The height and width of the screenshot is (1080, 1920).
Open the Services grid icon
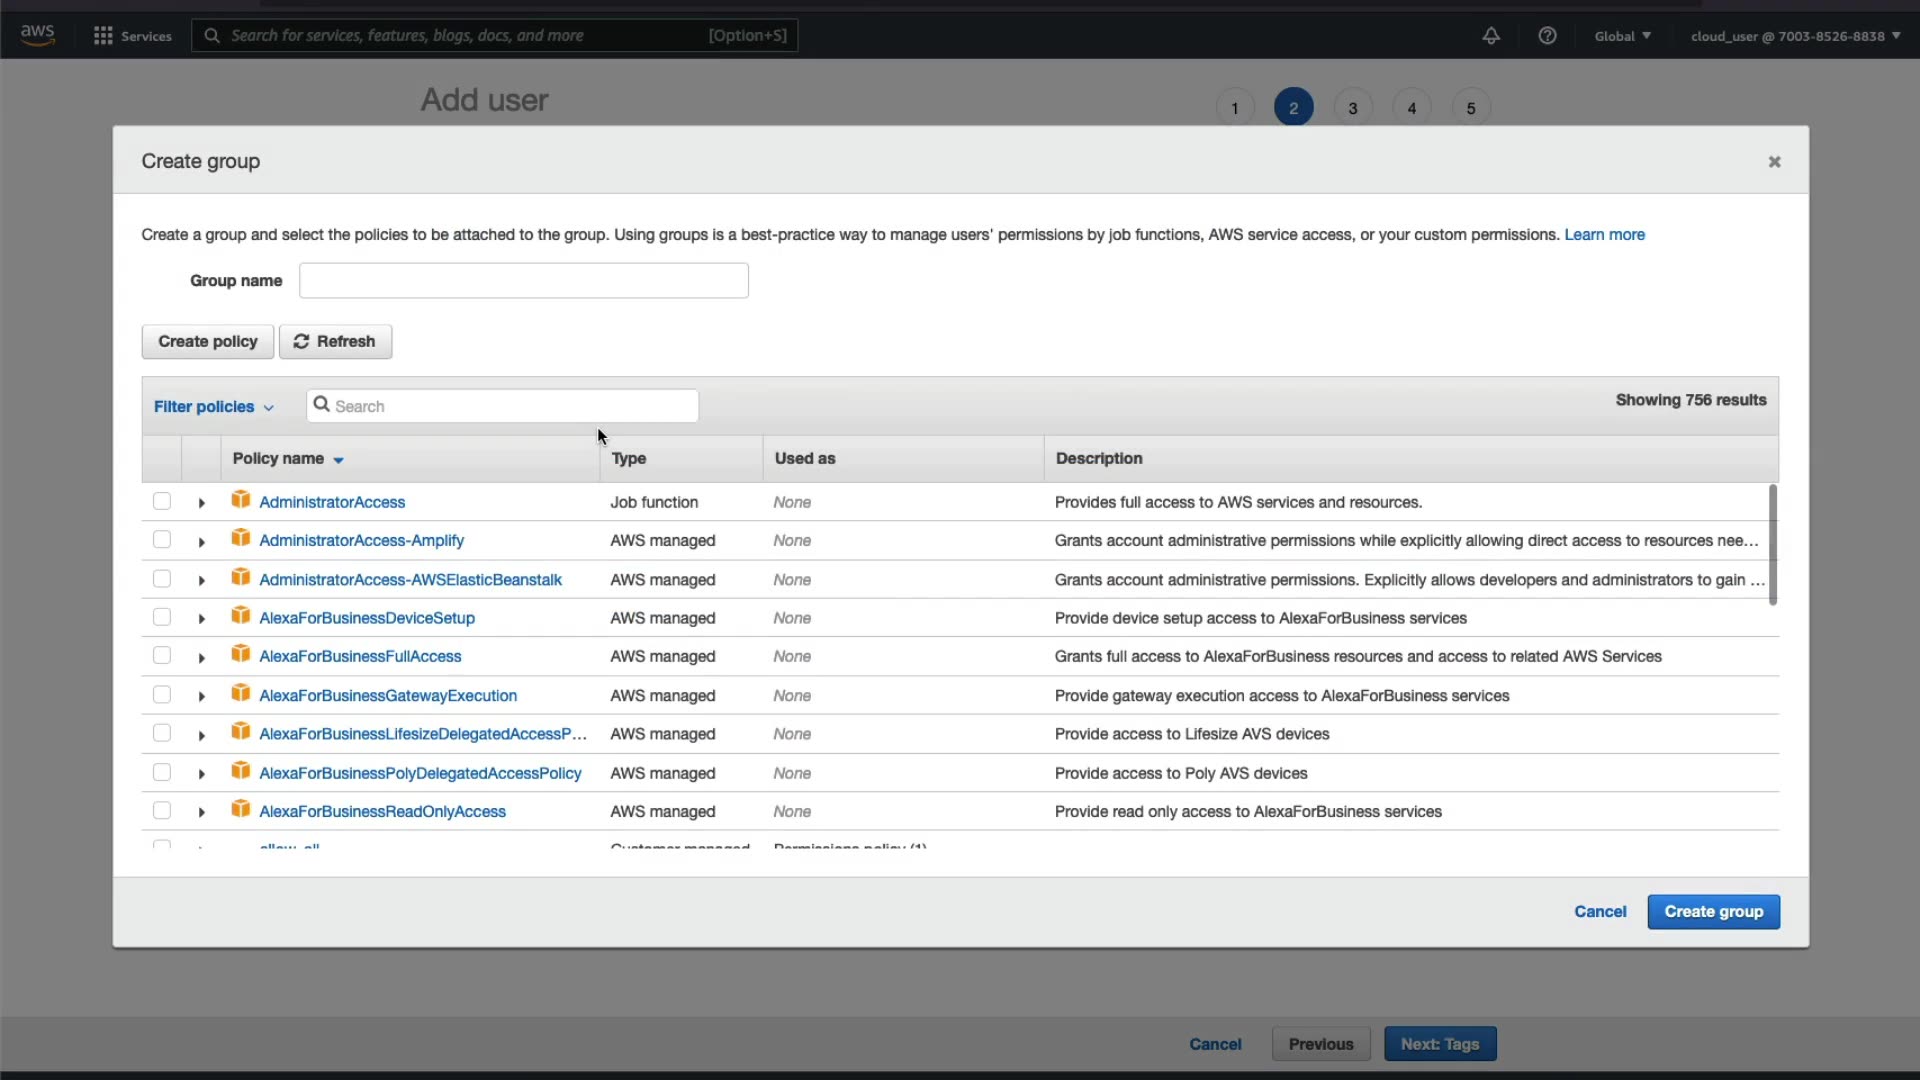[x=102, y=36]
